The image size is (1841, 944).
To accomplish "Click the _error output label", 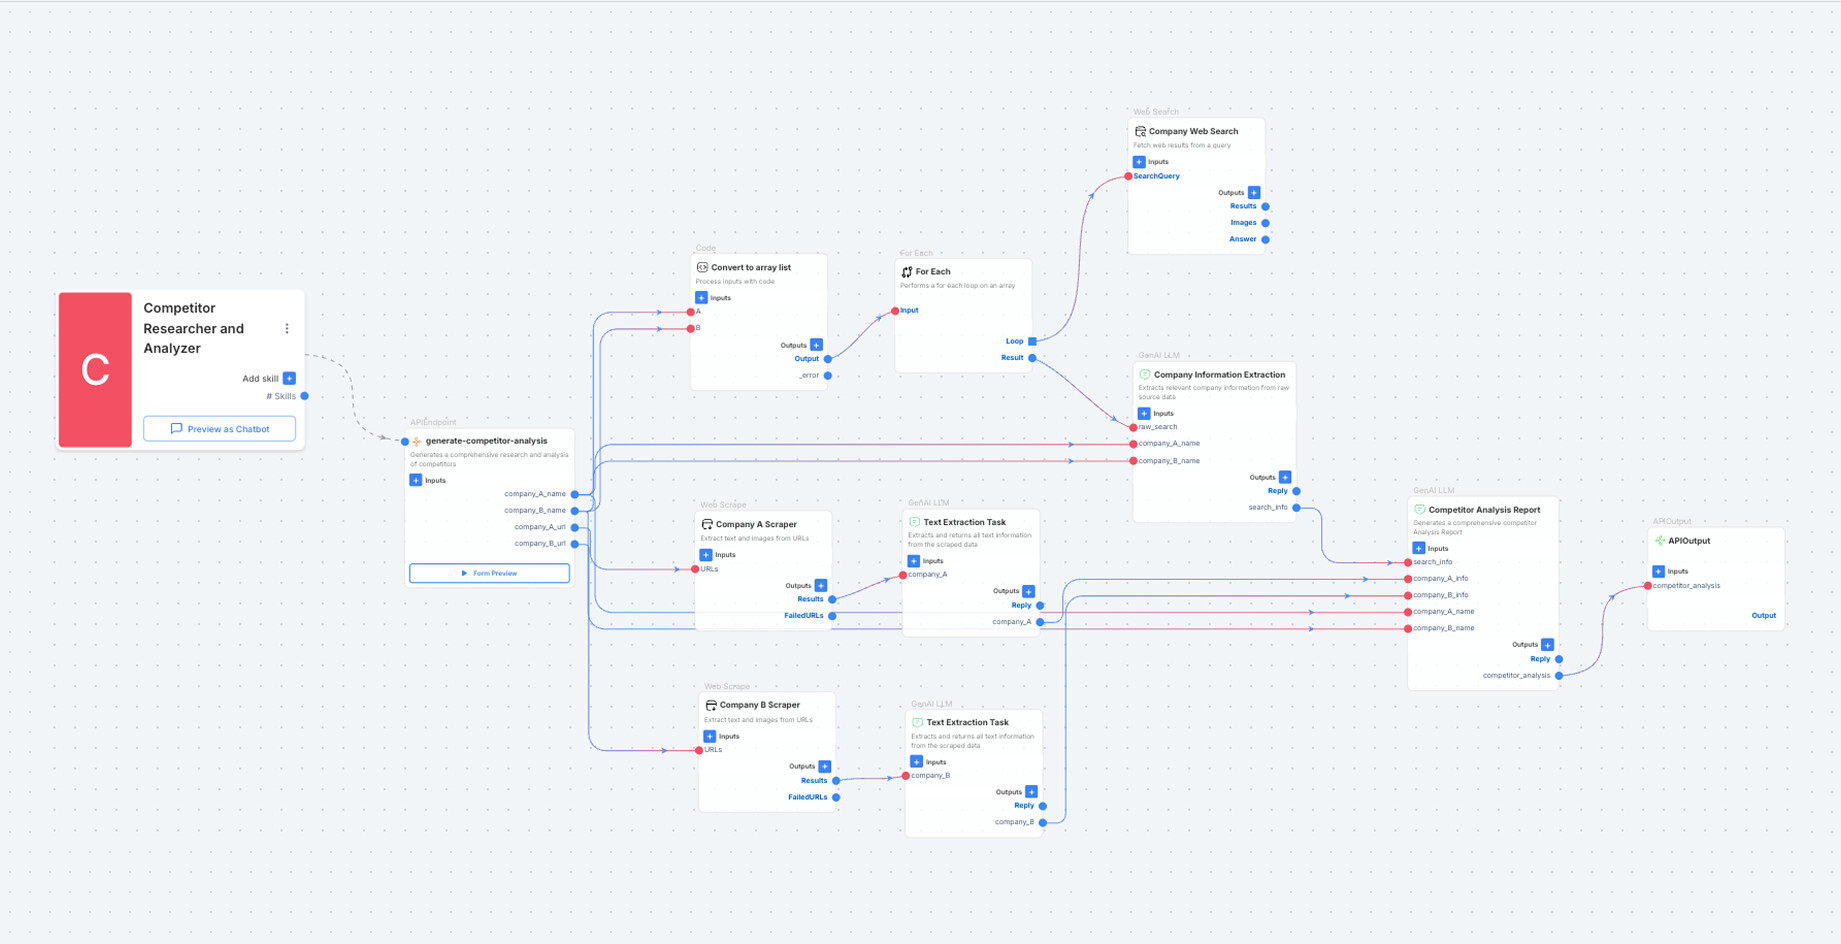I will pos(809,376).
